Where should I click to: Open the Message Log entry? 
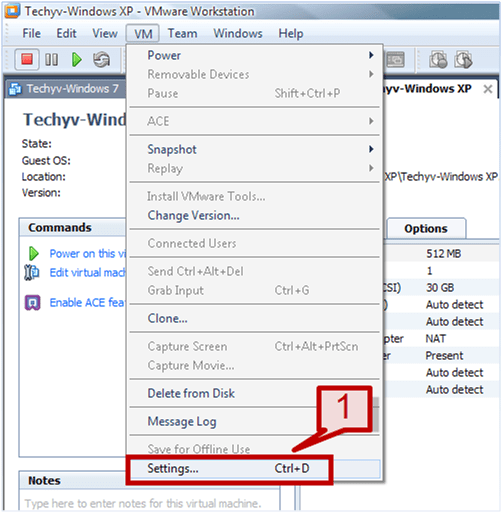[x=255, y=422]
